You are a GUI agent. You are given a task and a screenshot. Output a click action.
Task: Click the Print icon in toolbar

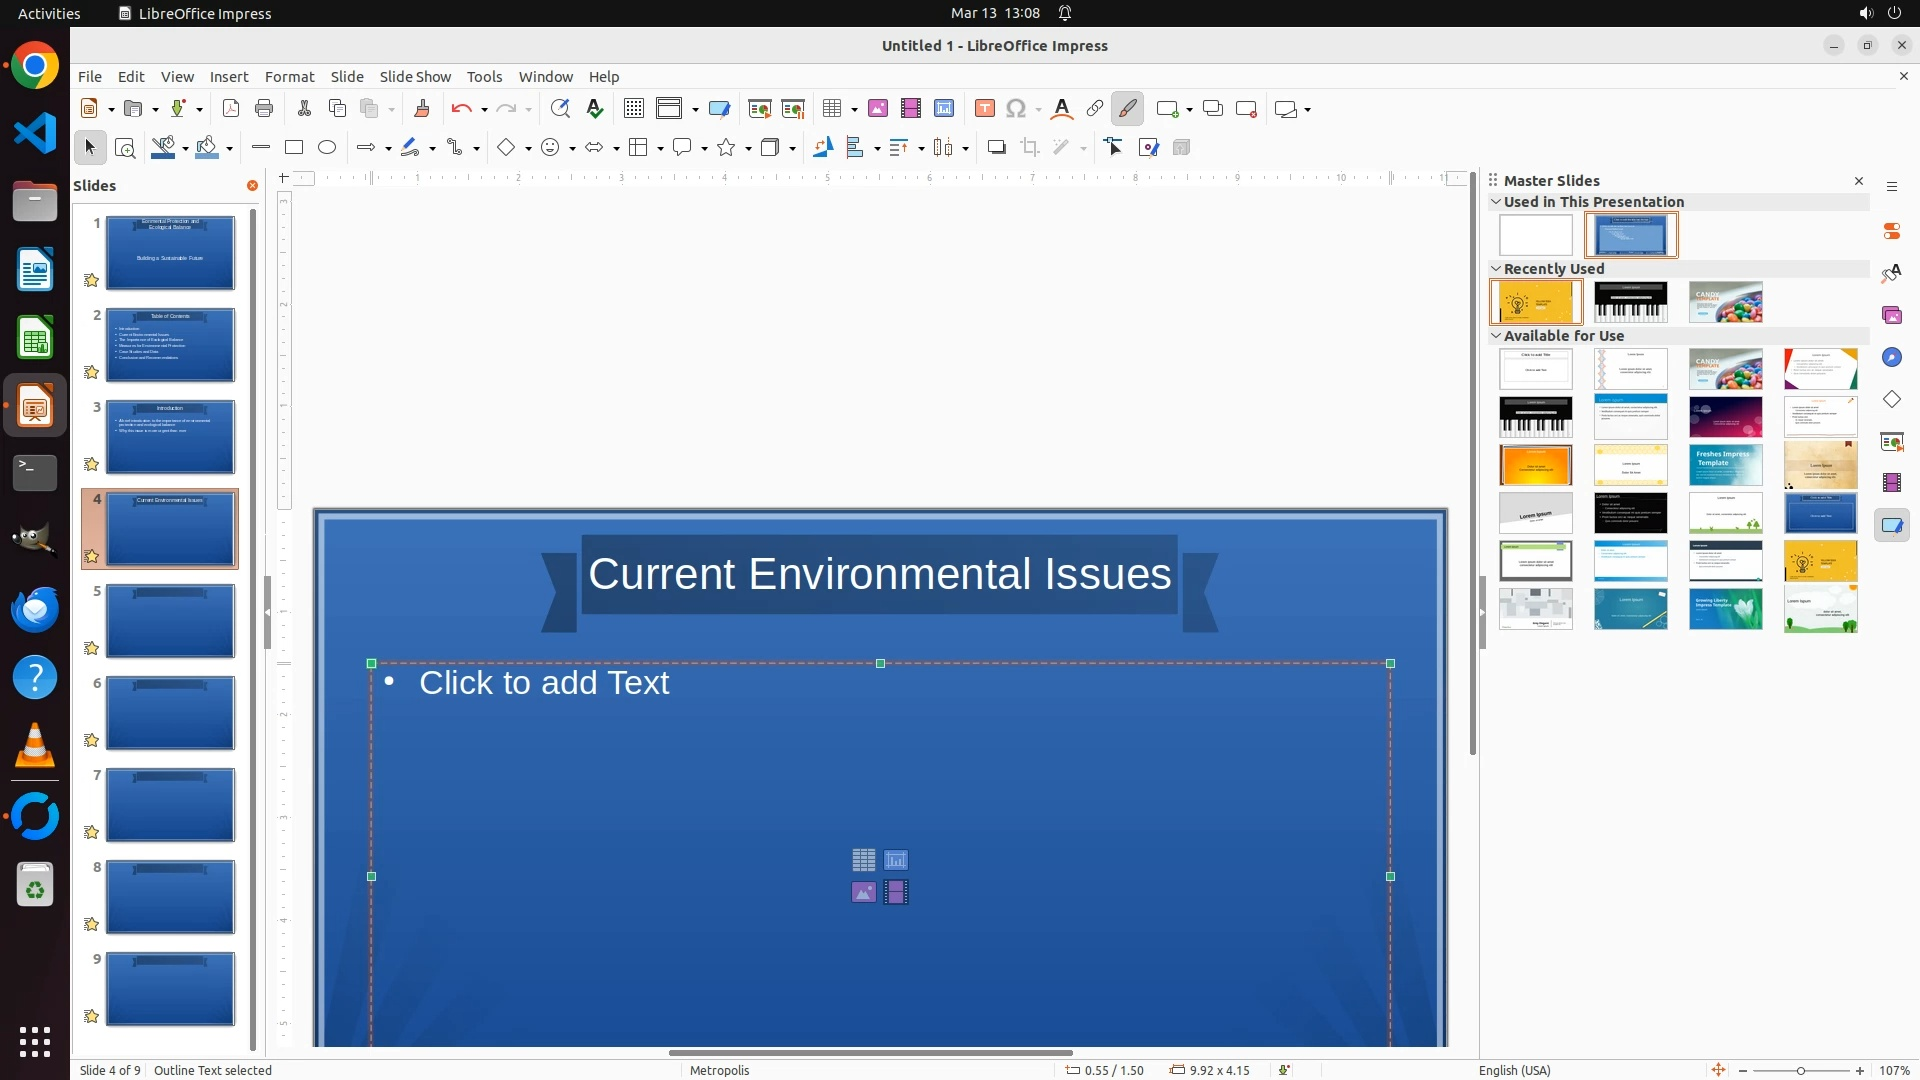(x=264, y=109)
